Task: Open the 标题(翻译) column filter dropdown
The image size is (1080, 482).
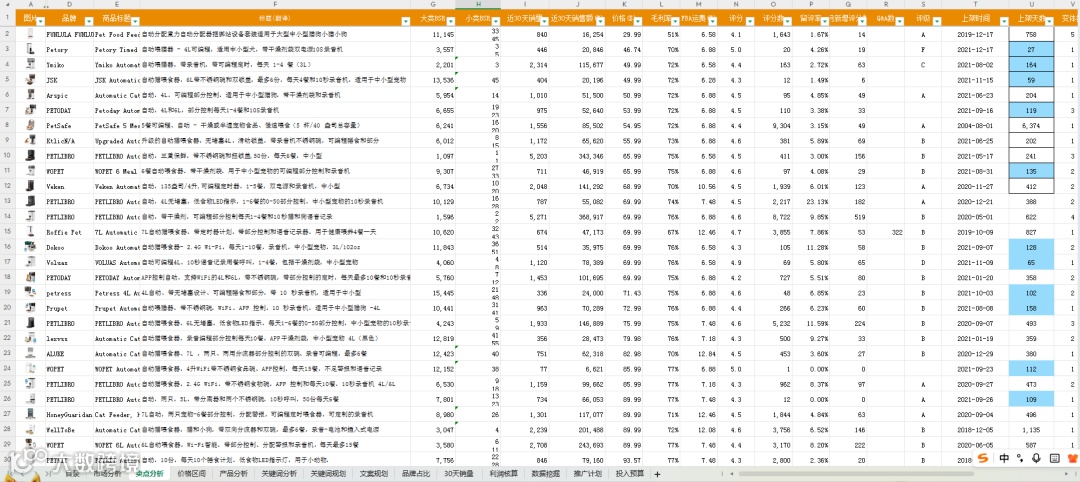Action: point(406,21)
